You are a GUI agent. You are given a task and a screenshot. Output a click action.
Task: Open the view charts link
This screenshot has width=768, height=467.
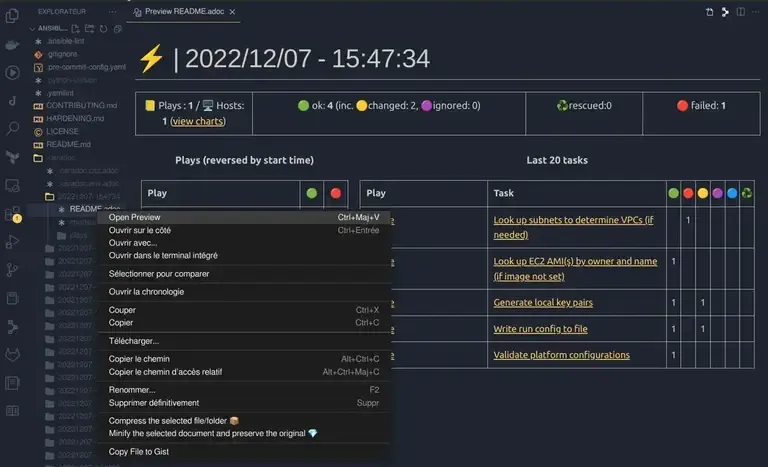click(x=198, y=121)
